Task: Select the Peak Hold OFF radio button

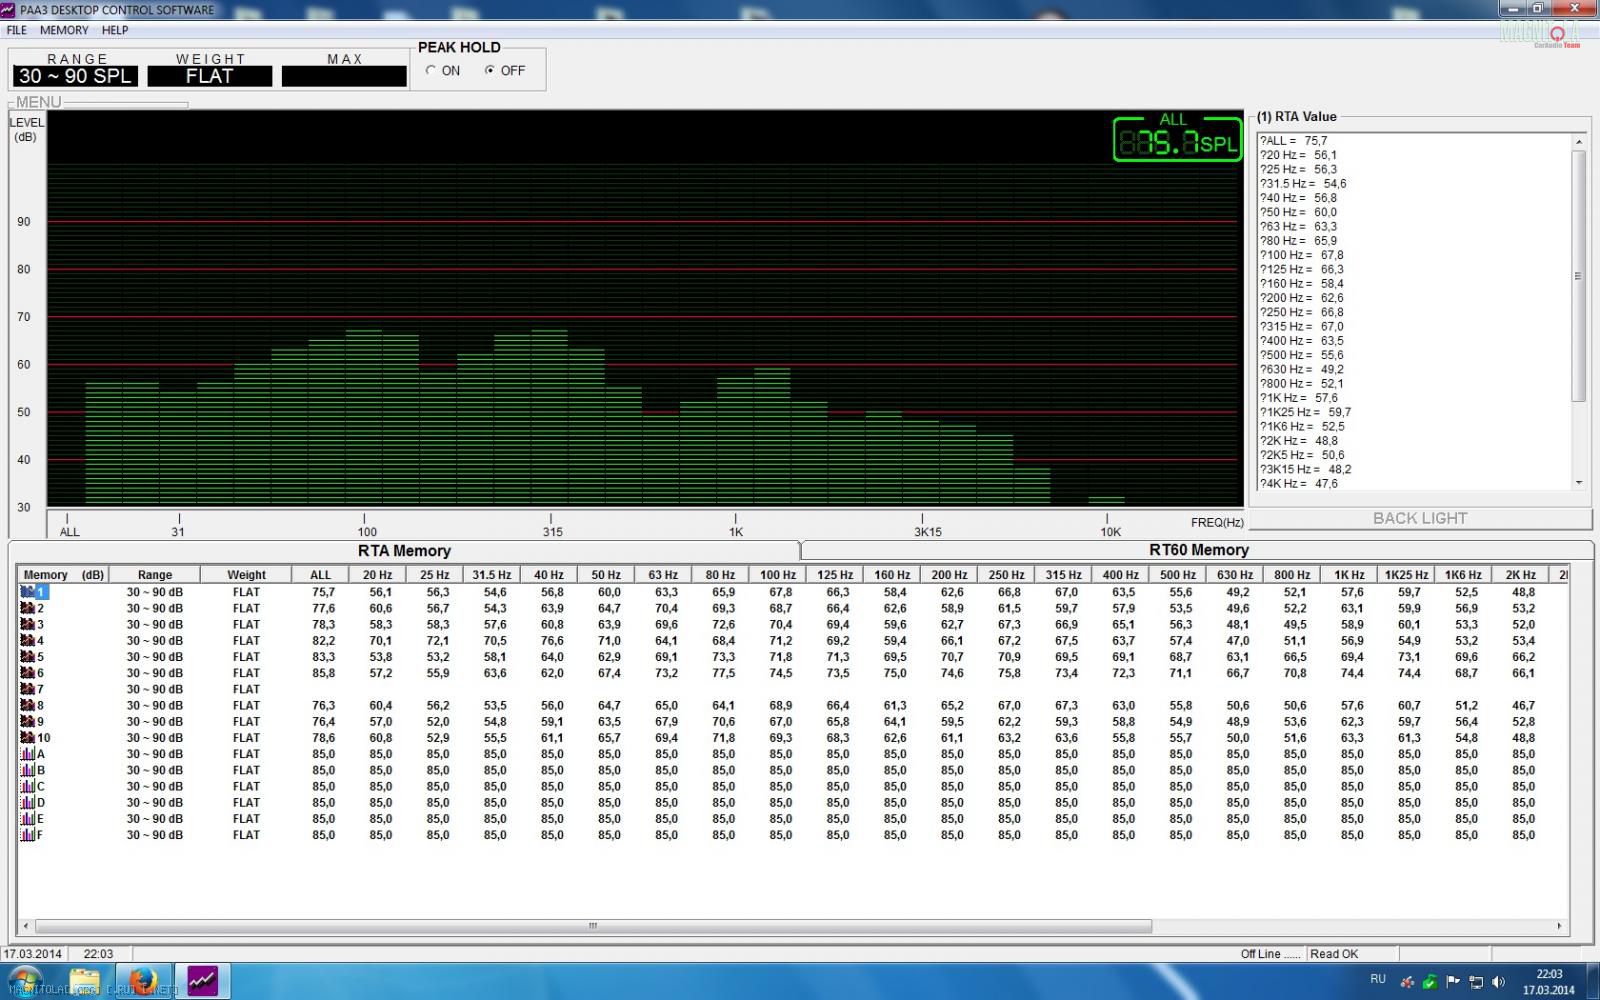Action: click(x=490, y=71)
